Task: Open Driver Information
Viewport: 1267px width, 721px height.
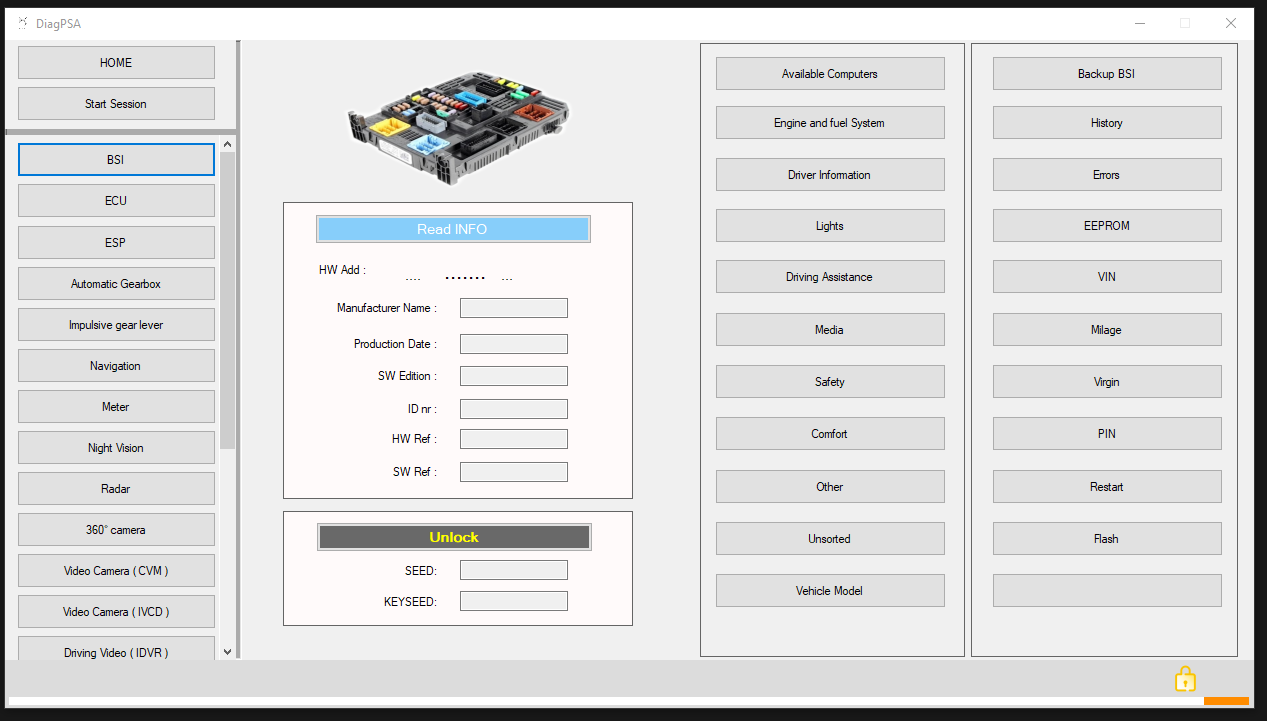Action: 830,174
